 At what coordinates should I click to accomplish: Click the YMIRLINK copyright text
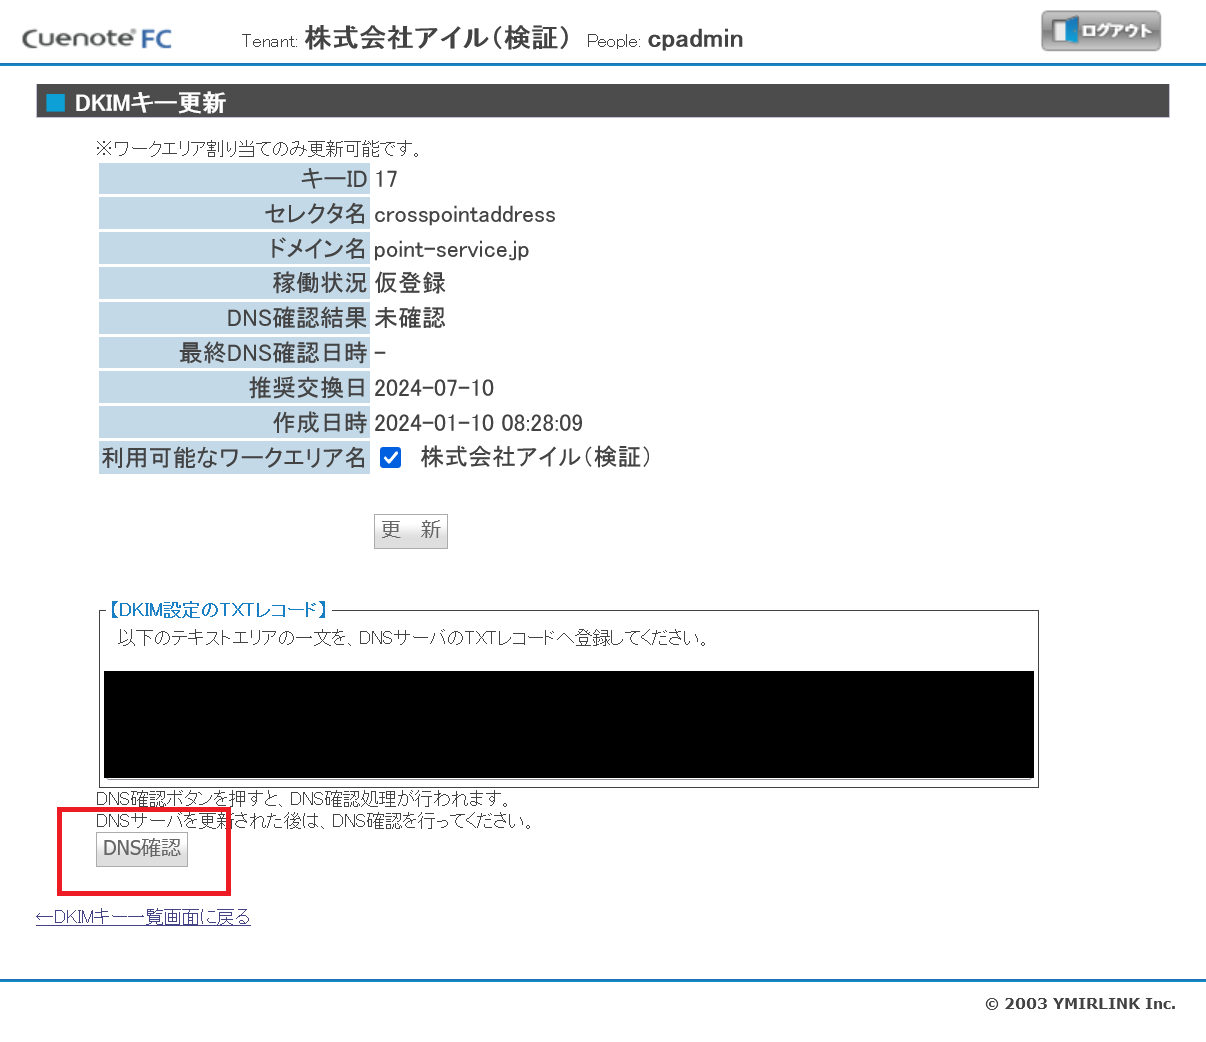coord(1080,1003)
